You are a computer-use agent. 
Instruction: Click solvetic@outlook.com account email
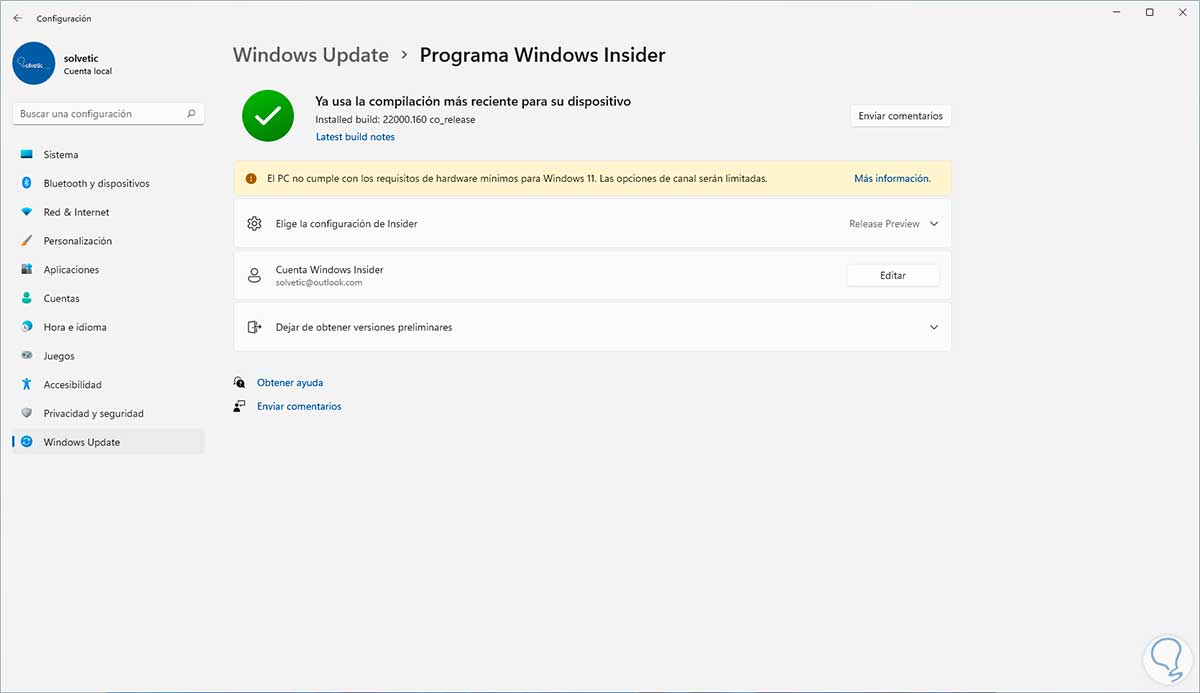(319, 283)
